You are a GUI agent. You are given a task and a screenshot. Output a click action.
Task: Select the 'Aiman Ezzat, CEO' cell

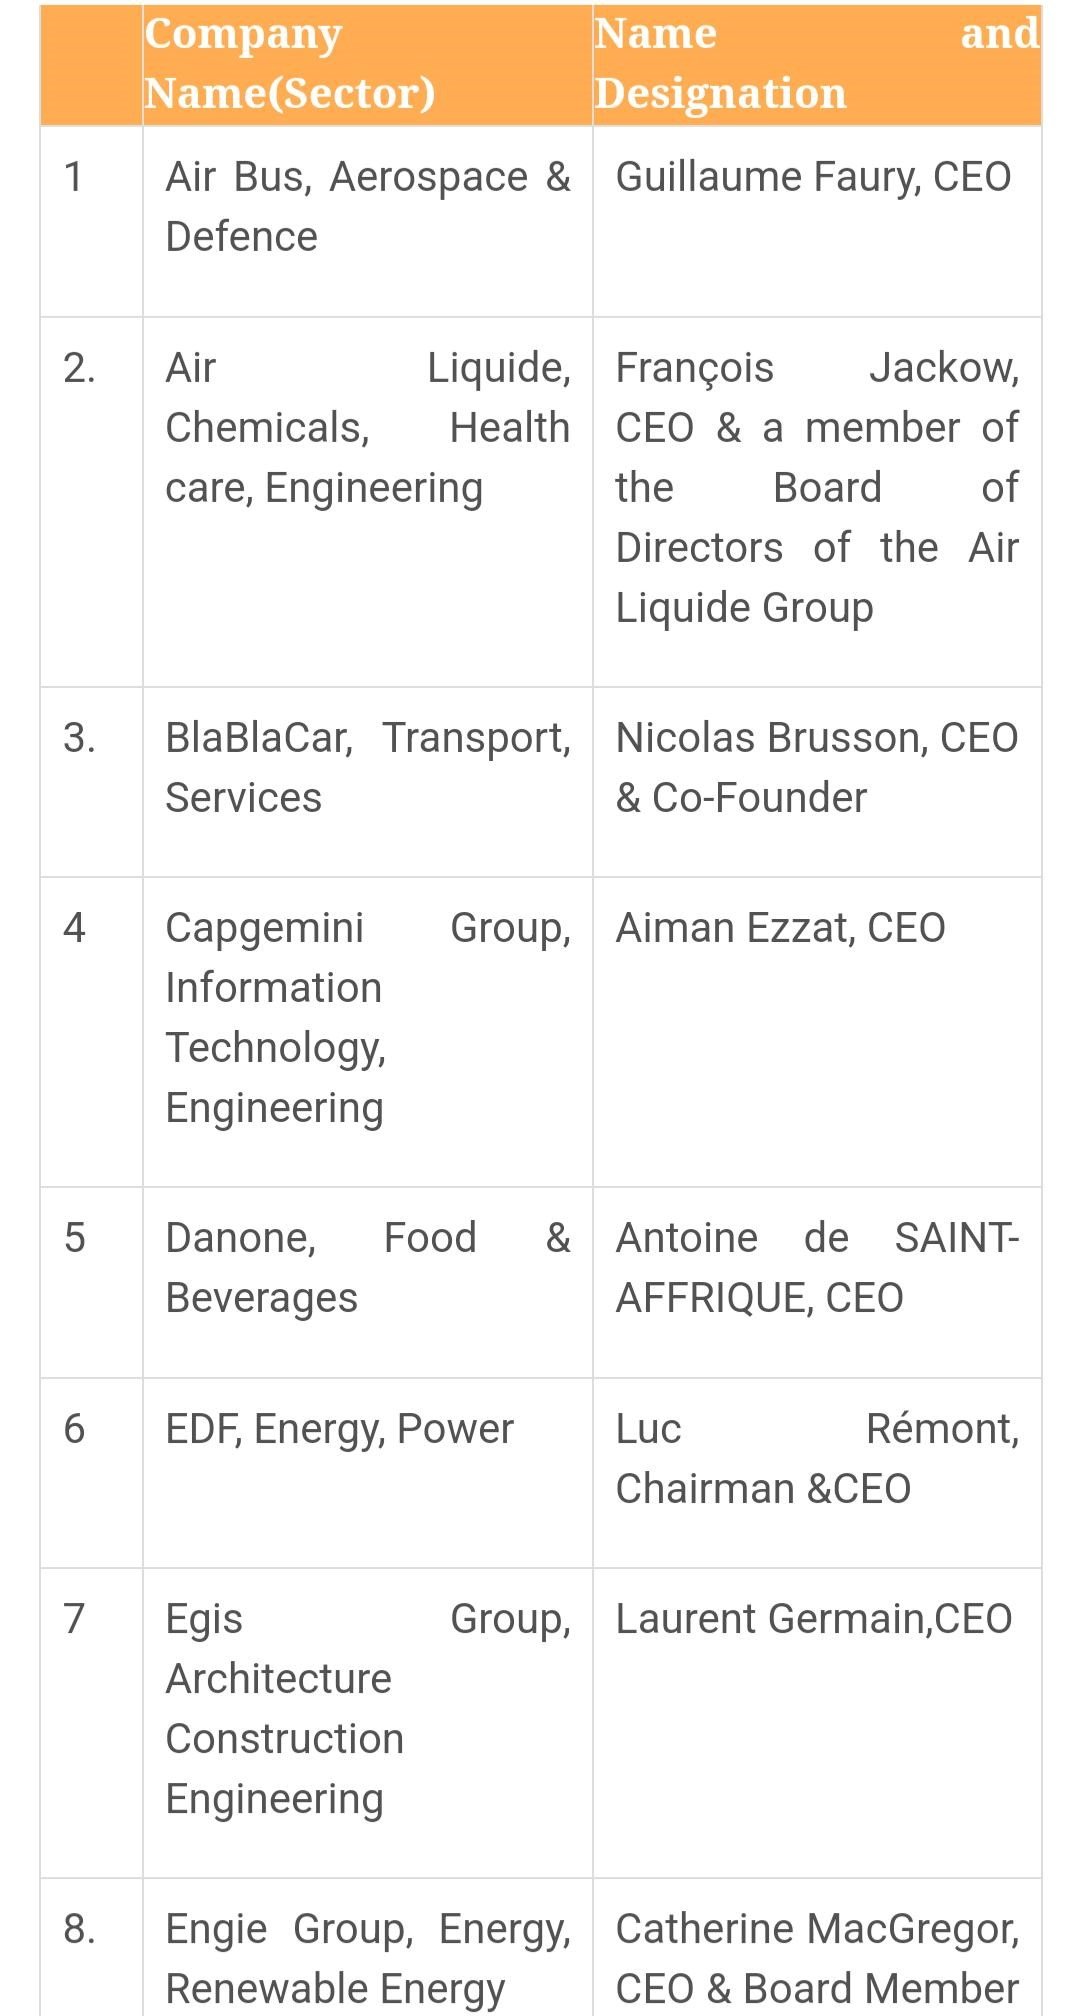pyautogui.click(x=817, y=1032)
